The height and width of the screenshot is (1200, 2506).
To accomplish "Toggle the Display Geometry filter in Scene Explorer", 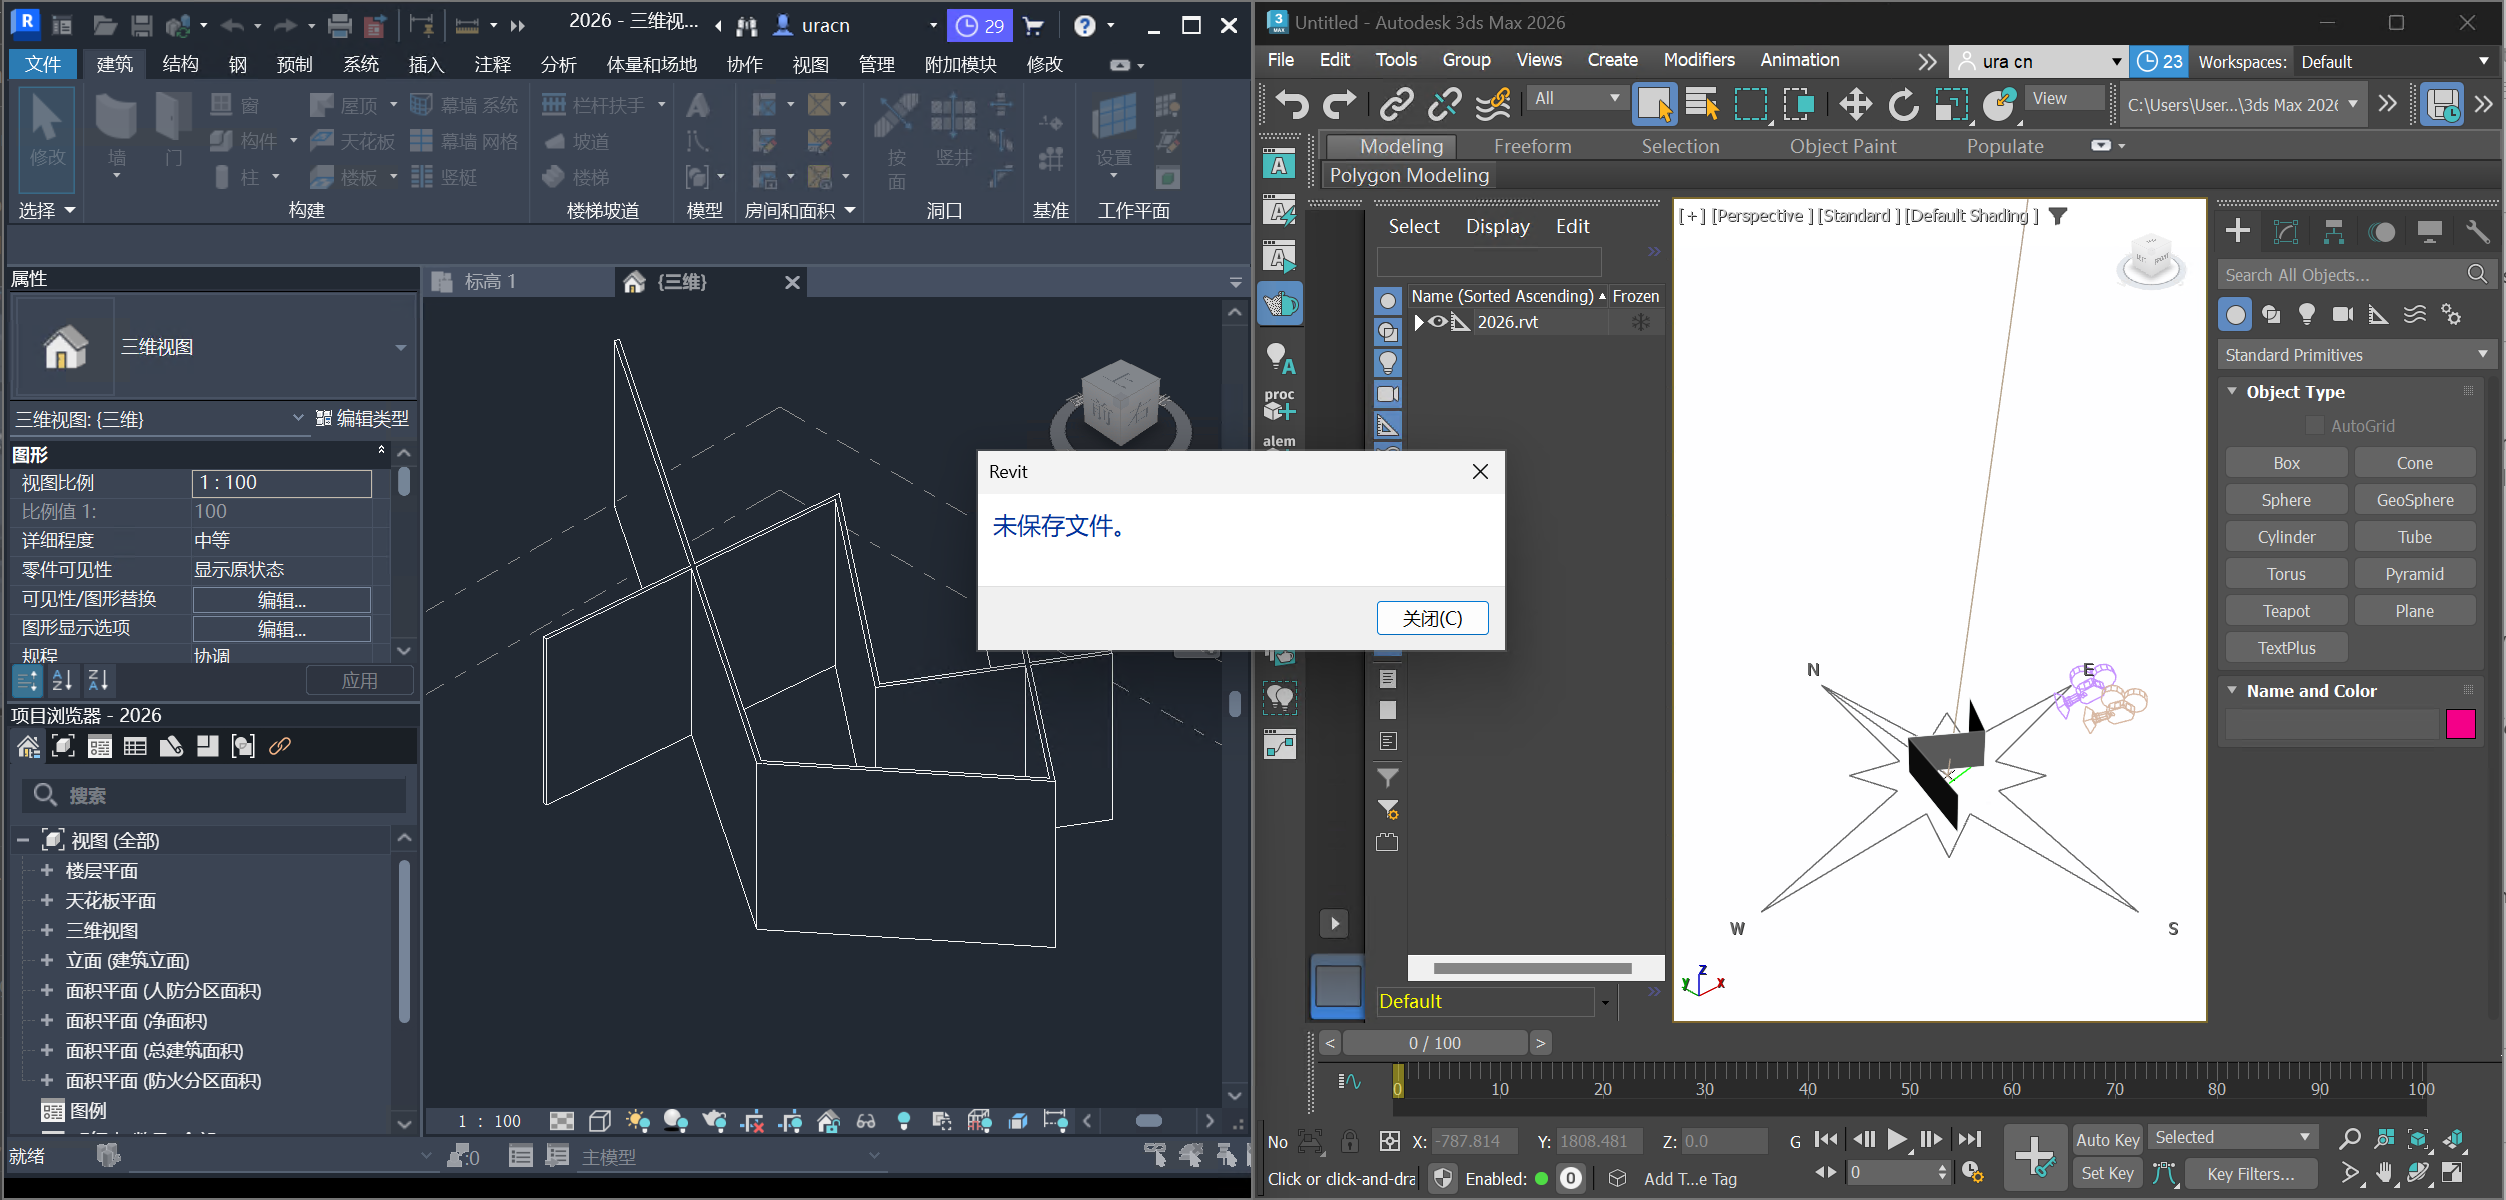I will 1388,301.
